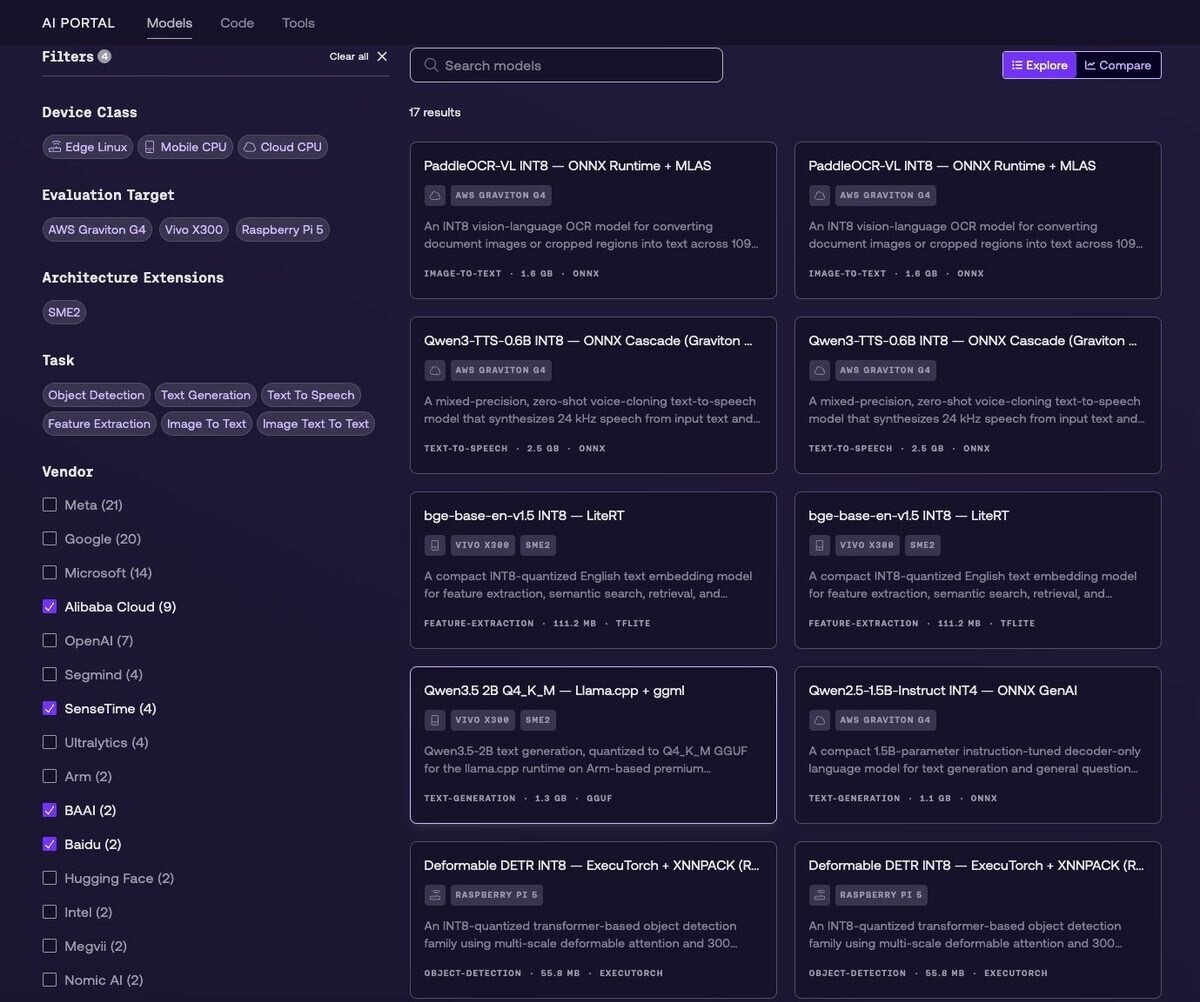Click the Qwen3.5-2B text generation description
The height and width of the screenshot is (1002, 1200).
586,760
